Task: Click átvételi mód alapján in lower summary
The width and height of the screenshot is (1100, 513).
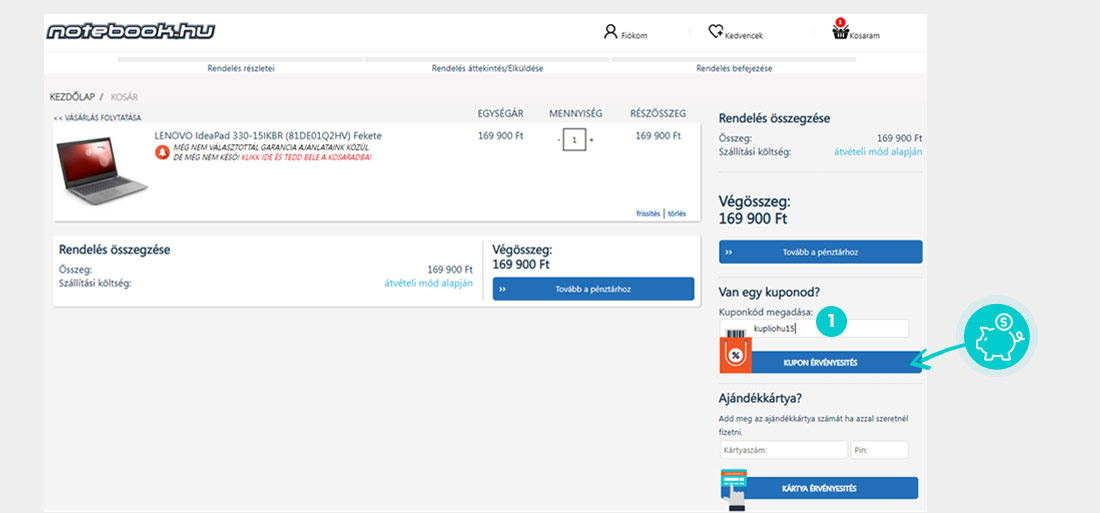Action: point(428,283)
